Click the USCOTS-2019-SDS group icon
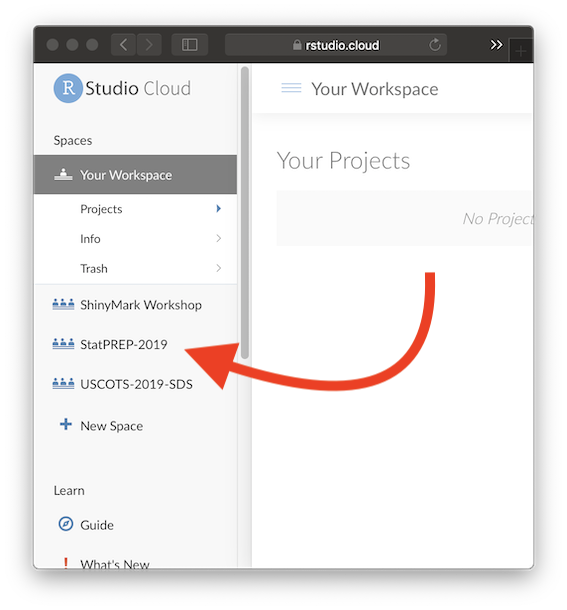Viewport: 567px width, 610px height. point(63,384)
